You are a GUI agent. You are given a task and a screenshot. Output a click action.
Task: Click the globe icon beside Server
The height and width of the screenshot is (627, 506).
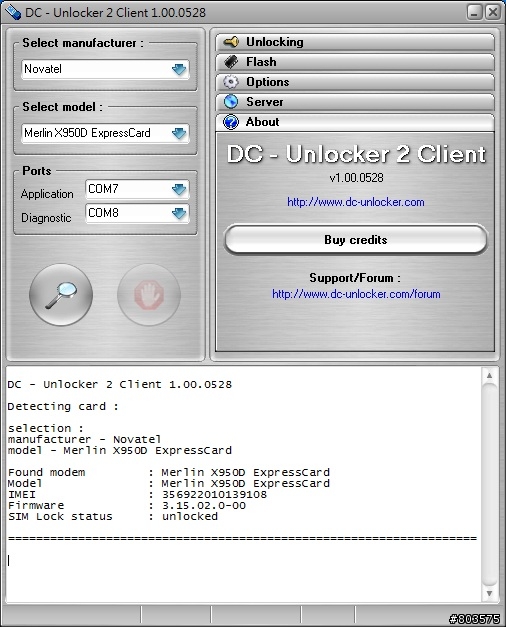(x=231, y=102)
